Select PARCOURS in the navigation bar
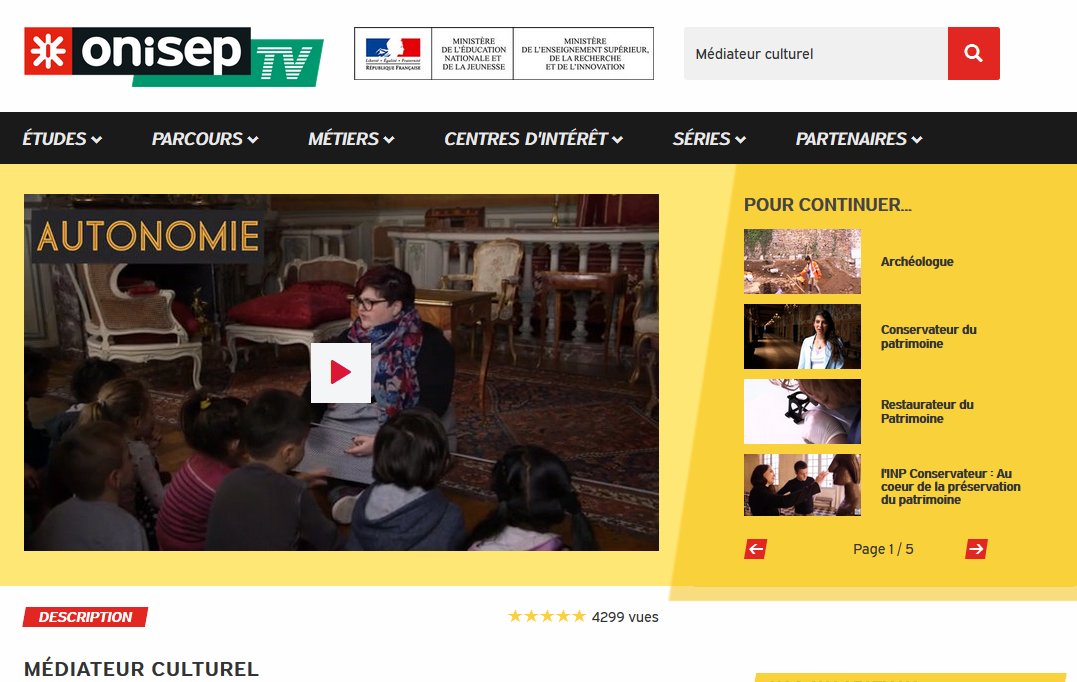The image size is (1077, 682). (x=203, y=138)
